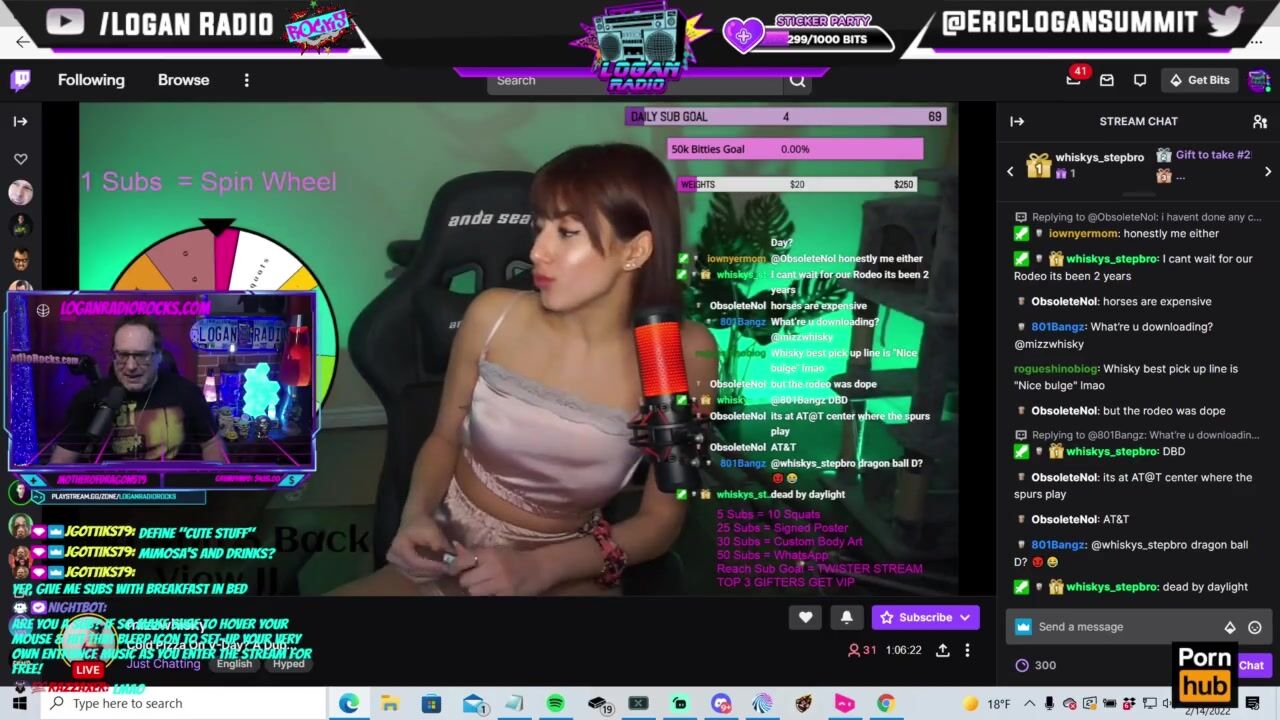Screen dimensions: 1280x720
Task: Open the whispers chat bubble icon
Action: click(x=1140, y=80)
